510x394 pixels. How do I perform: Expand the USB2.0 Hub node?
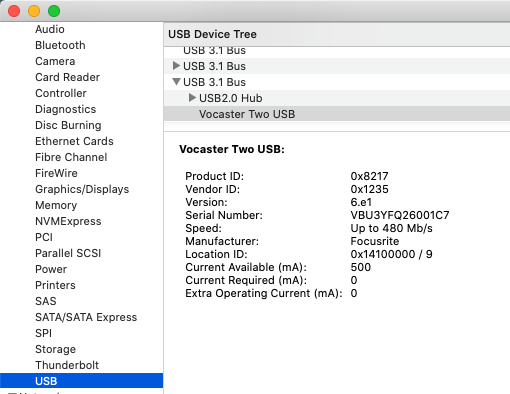192,98
